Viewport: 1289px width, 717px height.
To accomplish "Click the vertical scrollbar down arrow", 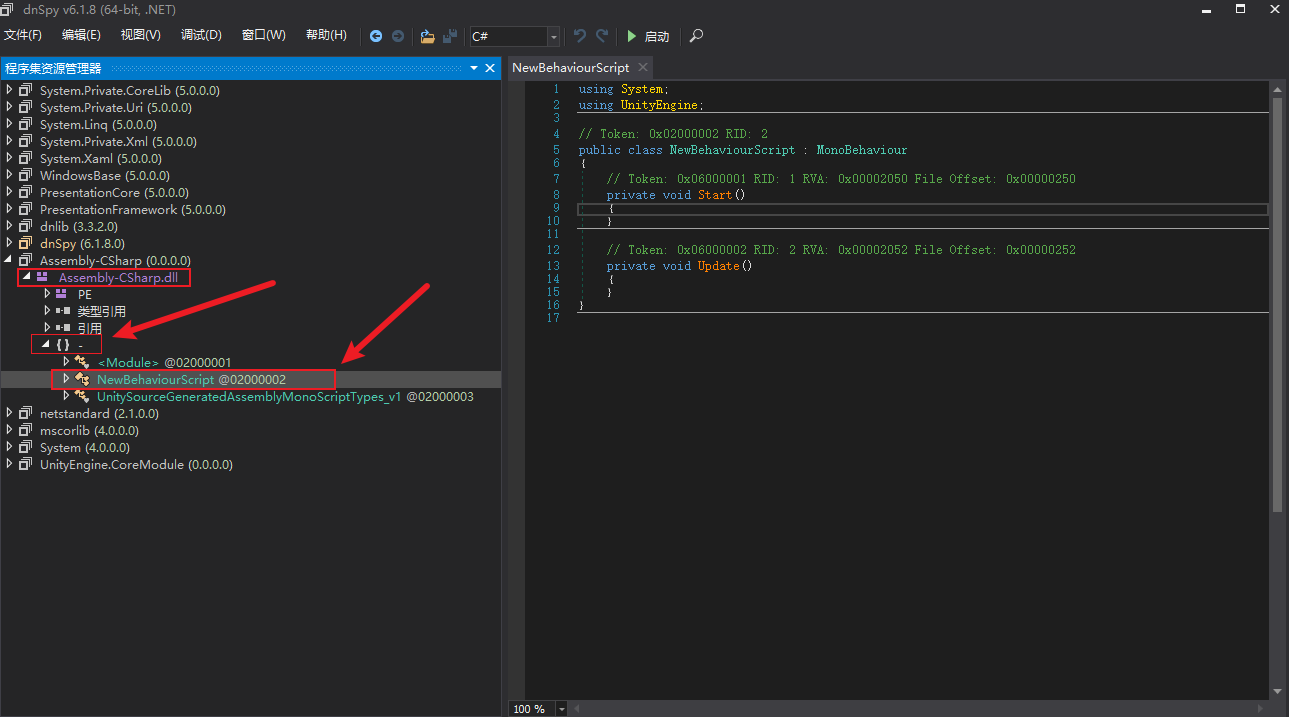I will point(1277,691).
